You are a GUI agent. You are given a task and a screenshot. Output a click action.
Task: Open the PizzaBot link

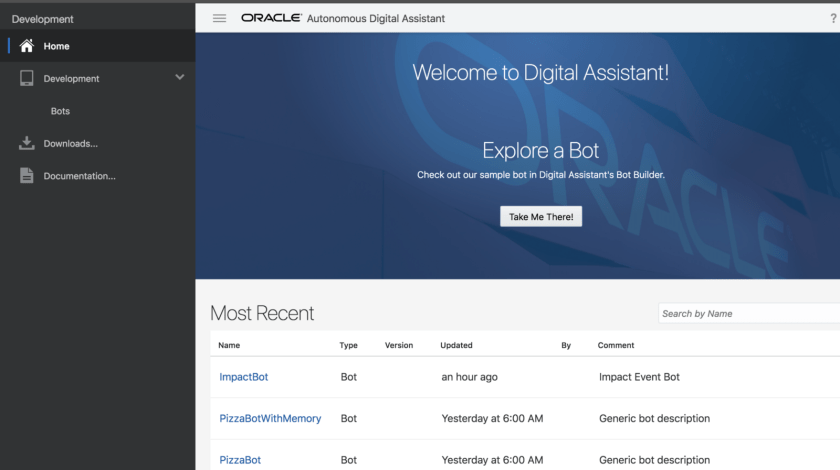coord(240,460)
